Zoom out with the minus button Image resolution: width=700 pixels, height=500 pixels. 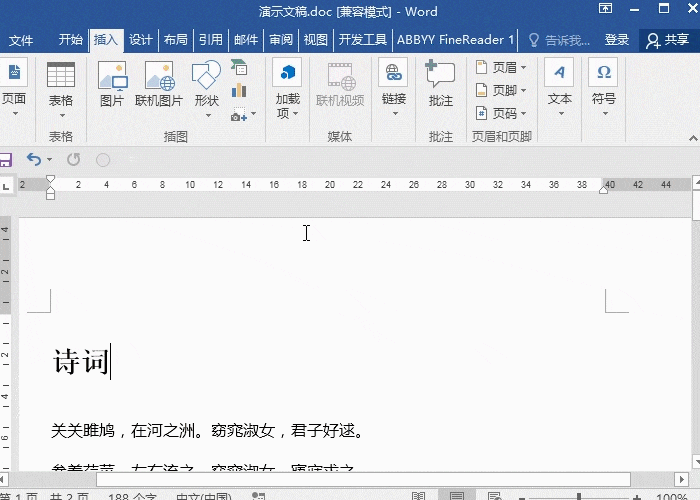pos(521,497)
